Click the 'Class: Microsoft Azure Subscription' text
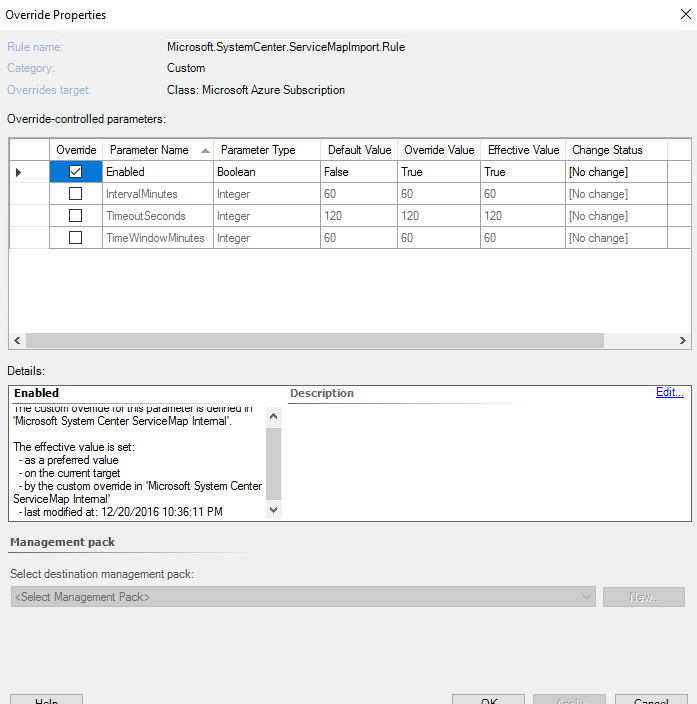This screenshot has width=697, height=704. pyautogui.click(x=256, y=90)
